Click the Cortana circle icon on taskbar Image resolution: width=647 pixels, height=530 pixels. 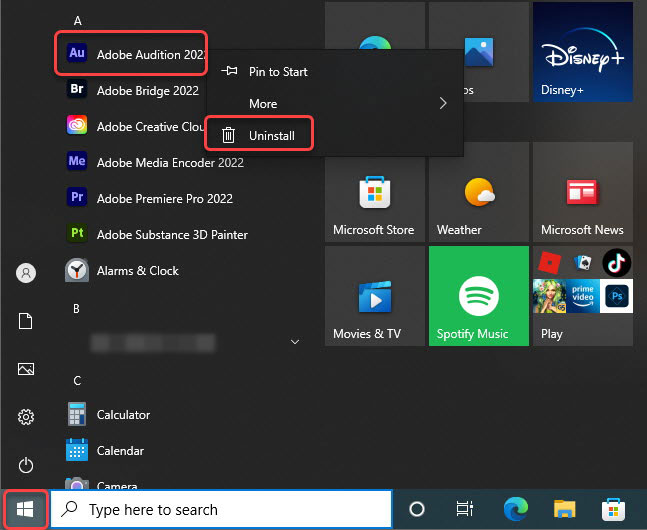pyautogui.click(x=417, y=509)
